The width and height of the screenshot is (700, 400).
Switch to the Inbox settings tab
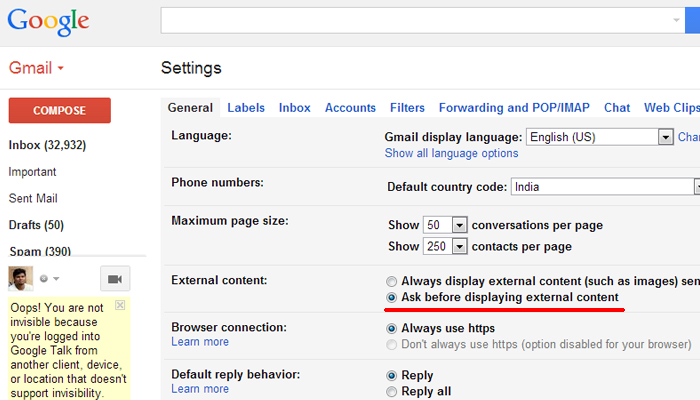(x=295, y=108)
